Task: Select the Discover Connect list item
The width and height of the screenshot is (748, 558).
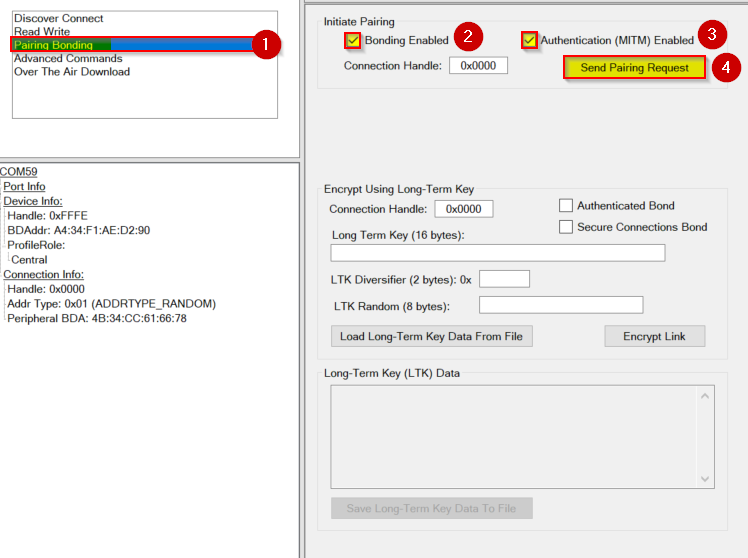Action: click(58, 19)
